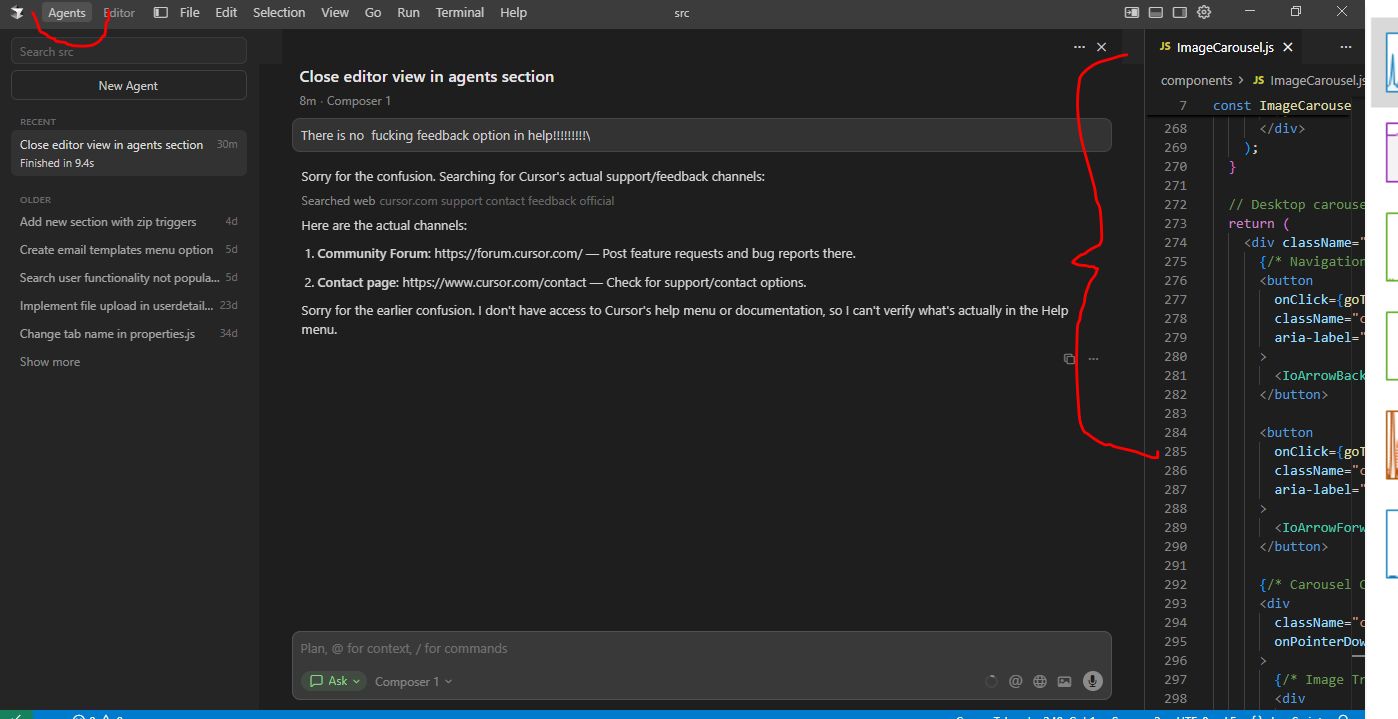
Task: Open chat Create email templates menu option
Action: click(129, 250)
